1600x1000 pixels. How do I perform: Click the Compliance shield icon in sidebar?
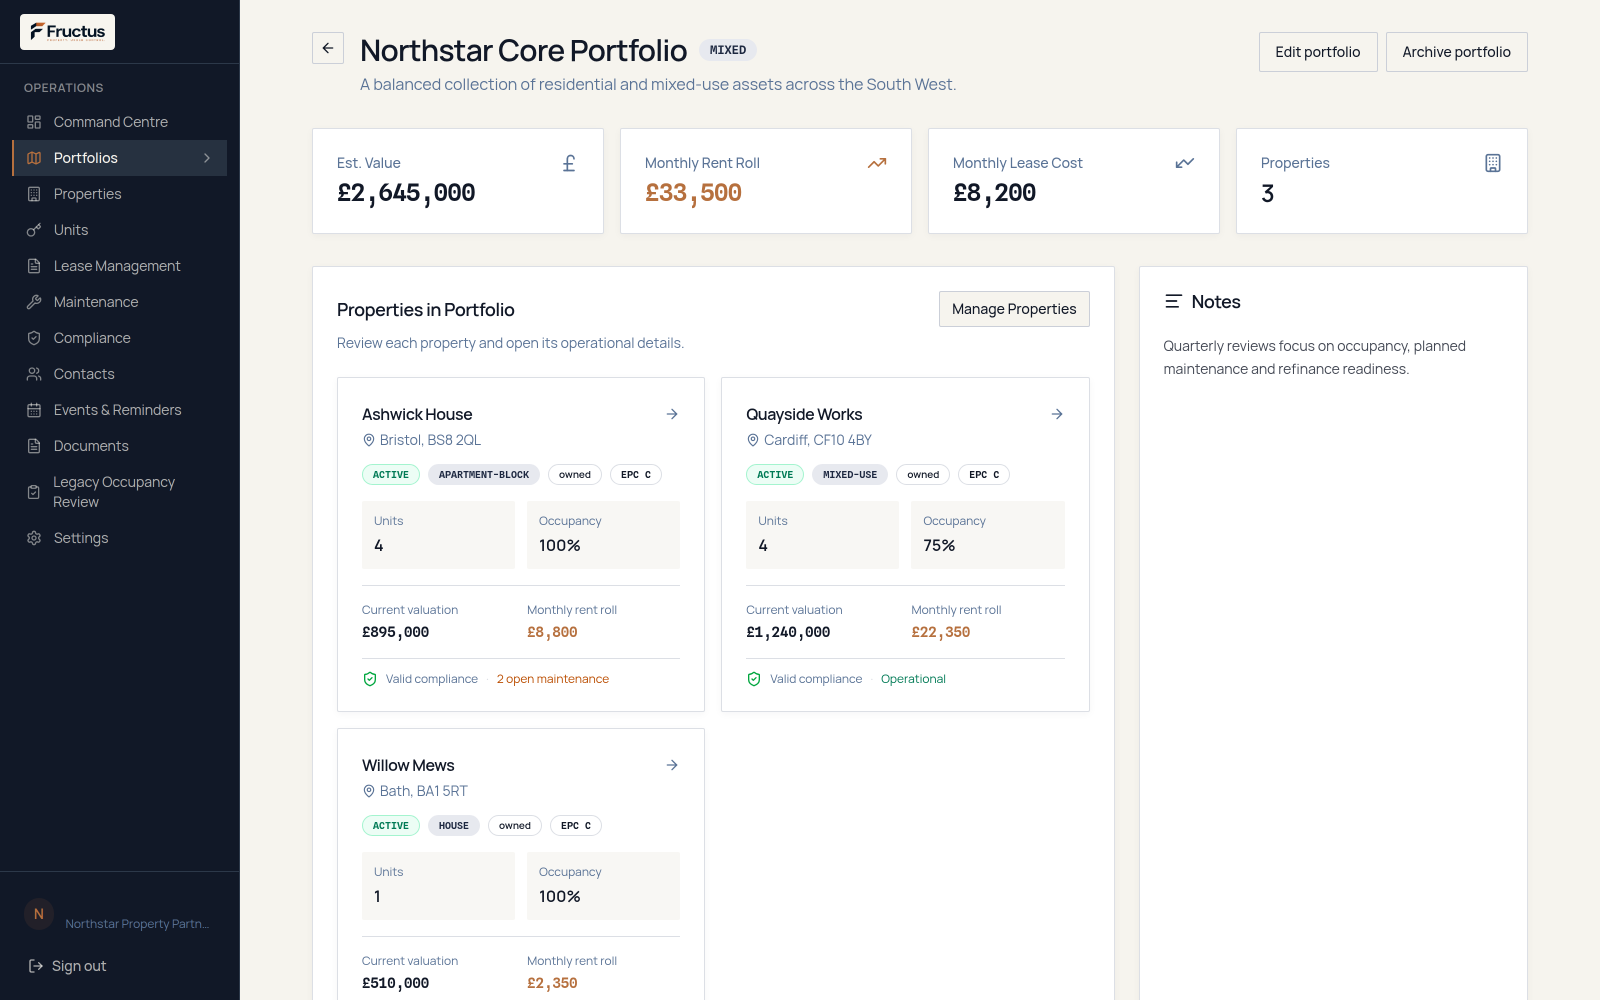coord(34,338)
